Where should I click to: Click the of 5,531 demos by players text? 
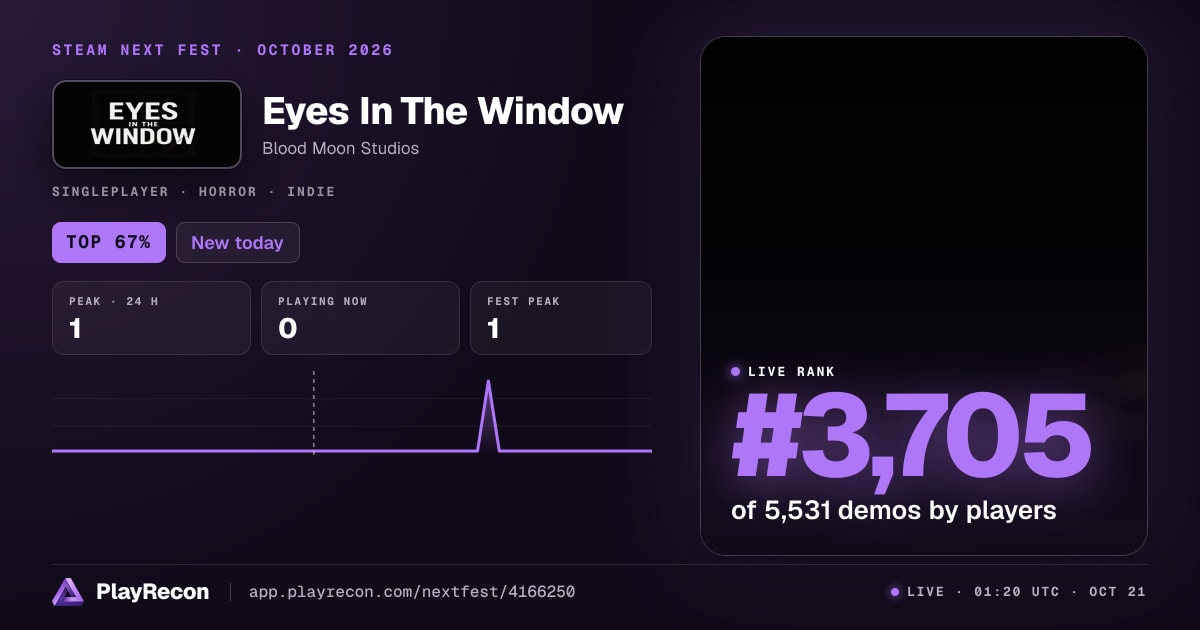(894, 510)
